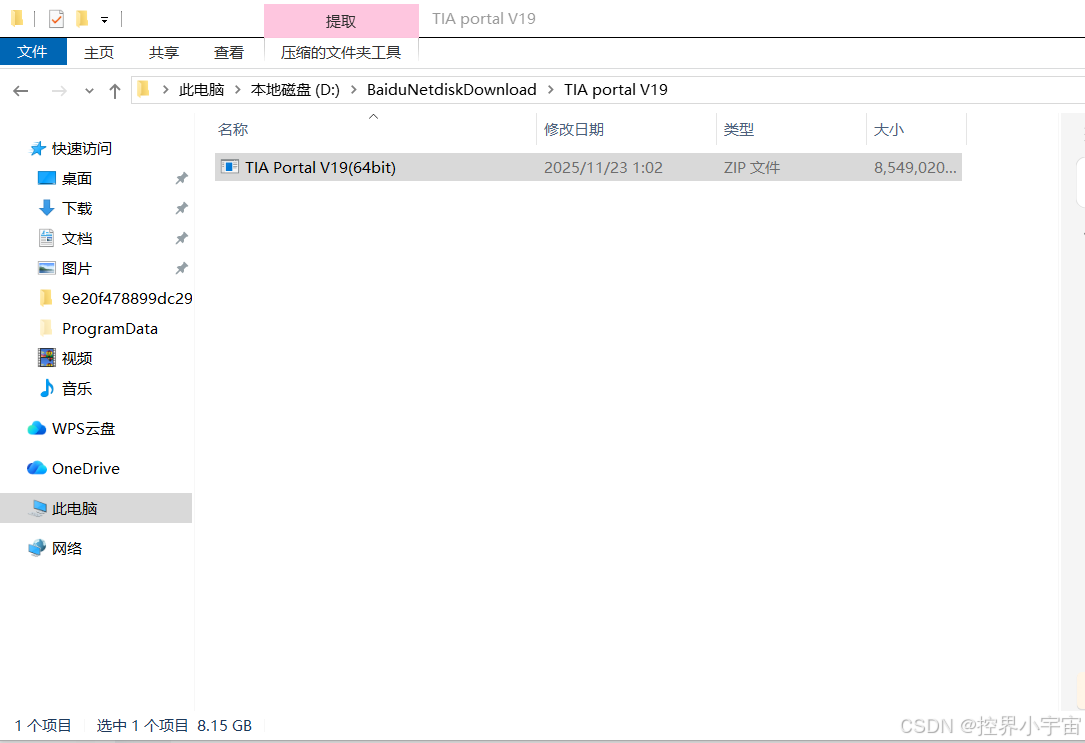Navigate to 本地磁盘 (D:) in the address bar
The image size is (1085, 743).
295,90
